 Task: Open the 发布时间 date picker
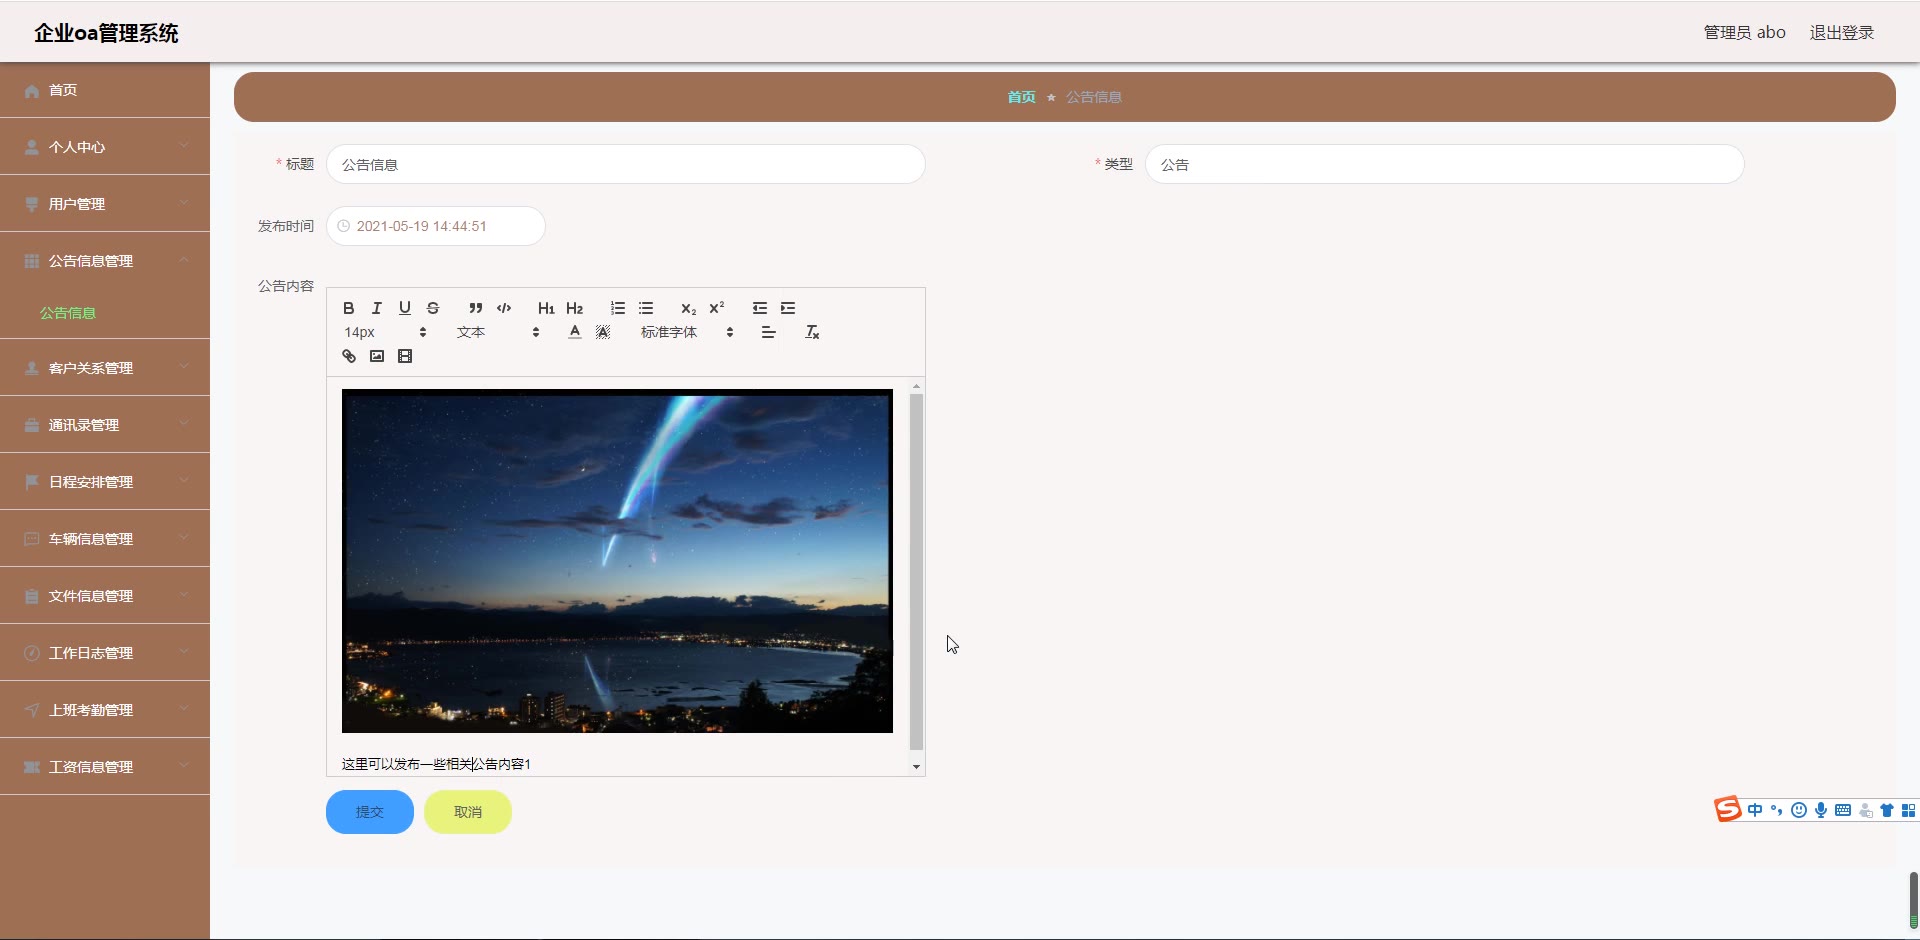pos(436,226)
